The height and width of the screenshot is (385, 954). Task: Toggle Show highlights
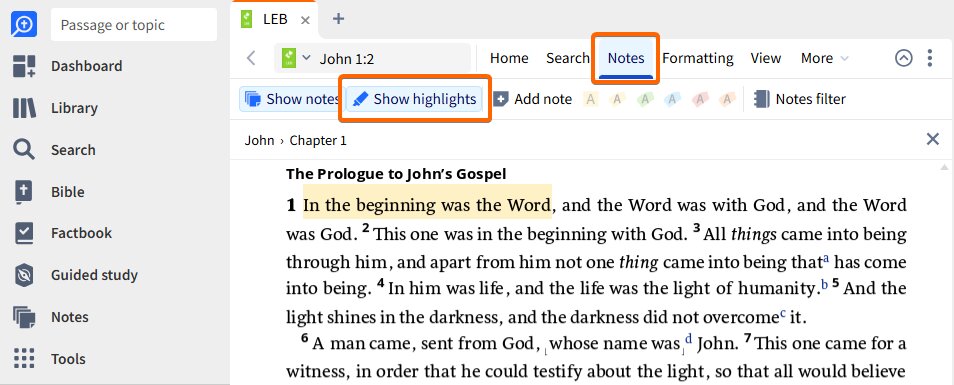click(414, 99)
